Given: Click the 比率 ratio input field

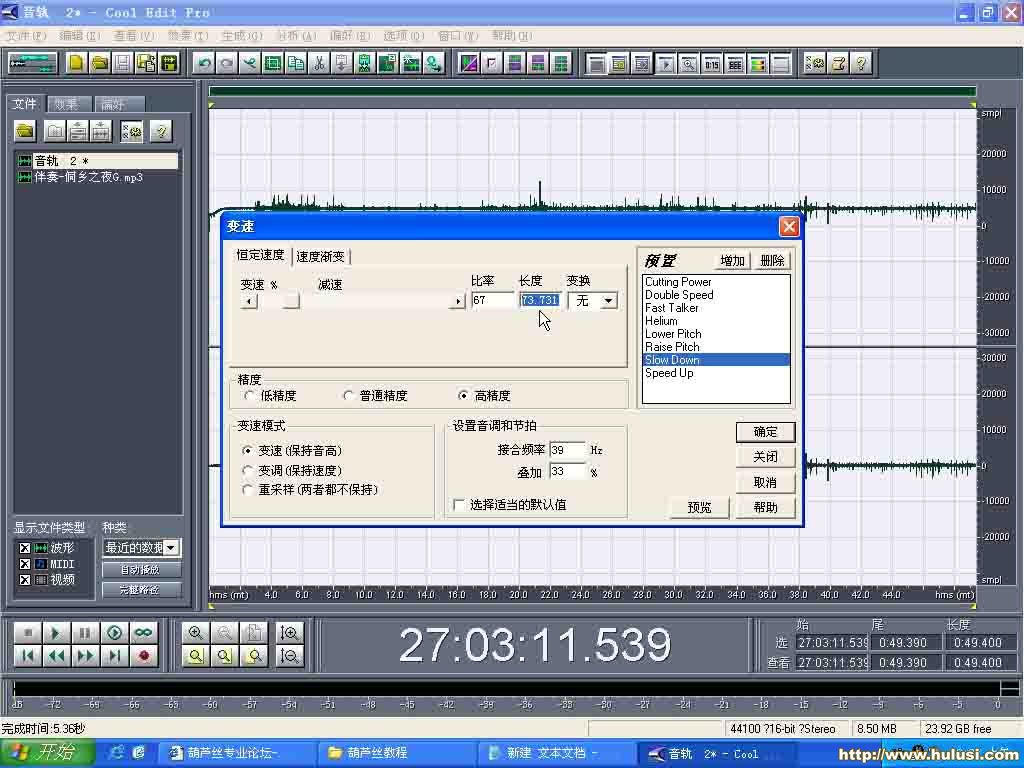Looking at the screenshot, I should coord(493,300).
